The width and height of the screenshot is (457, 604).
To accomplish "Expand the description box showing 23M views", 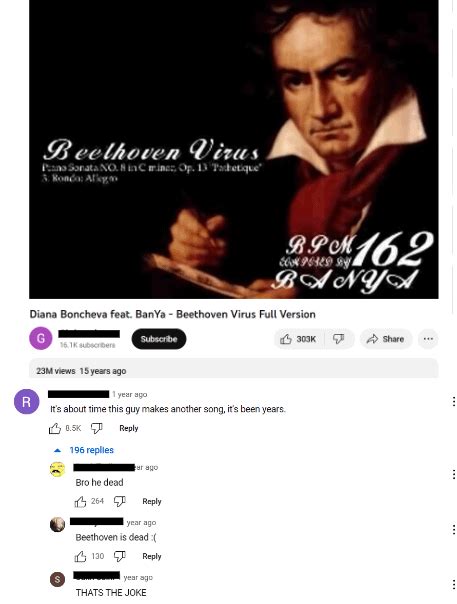I will click(234, 369).
